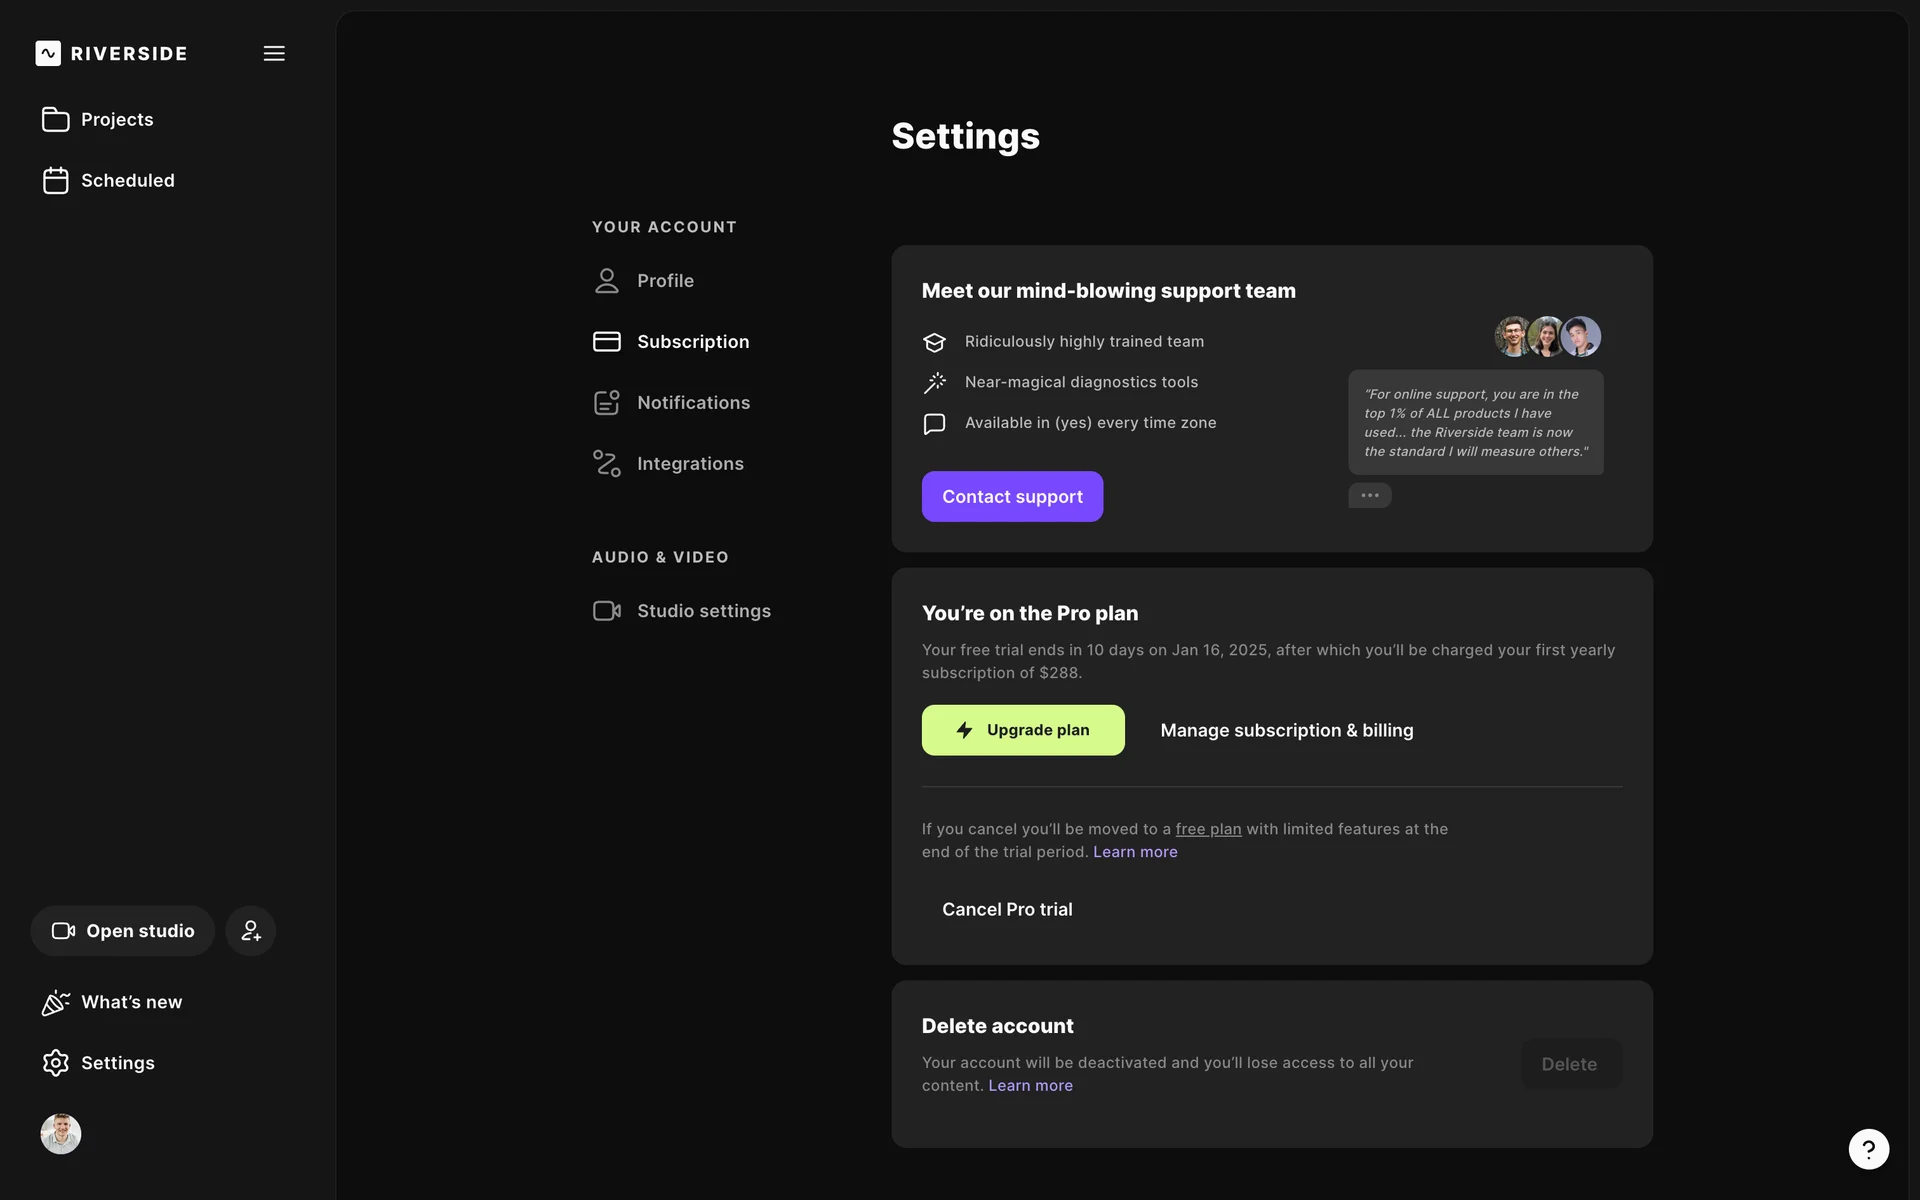Collapse sidebar with hamburger menu icon
The height and width of the screenshot is (1200, 1920).
click(274, 53)
